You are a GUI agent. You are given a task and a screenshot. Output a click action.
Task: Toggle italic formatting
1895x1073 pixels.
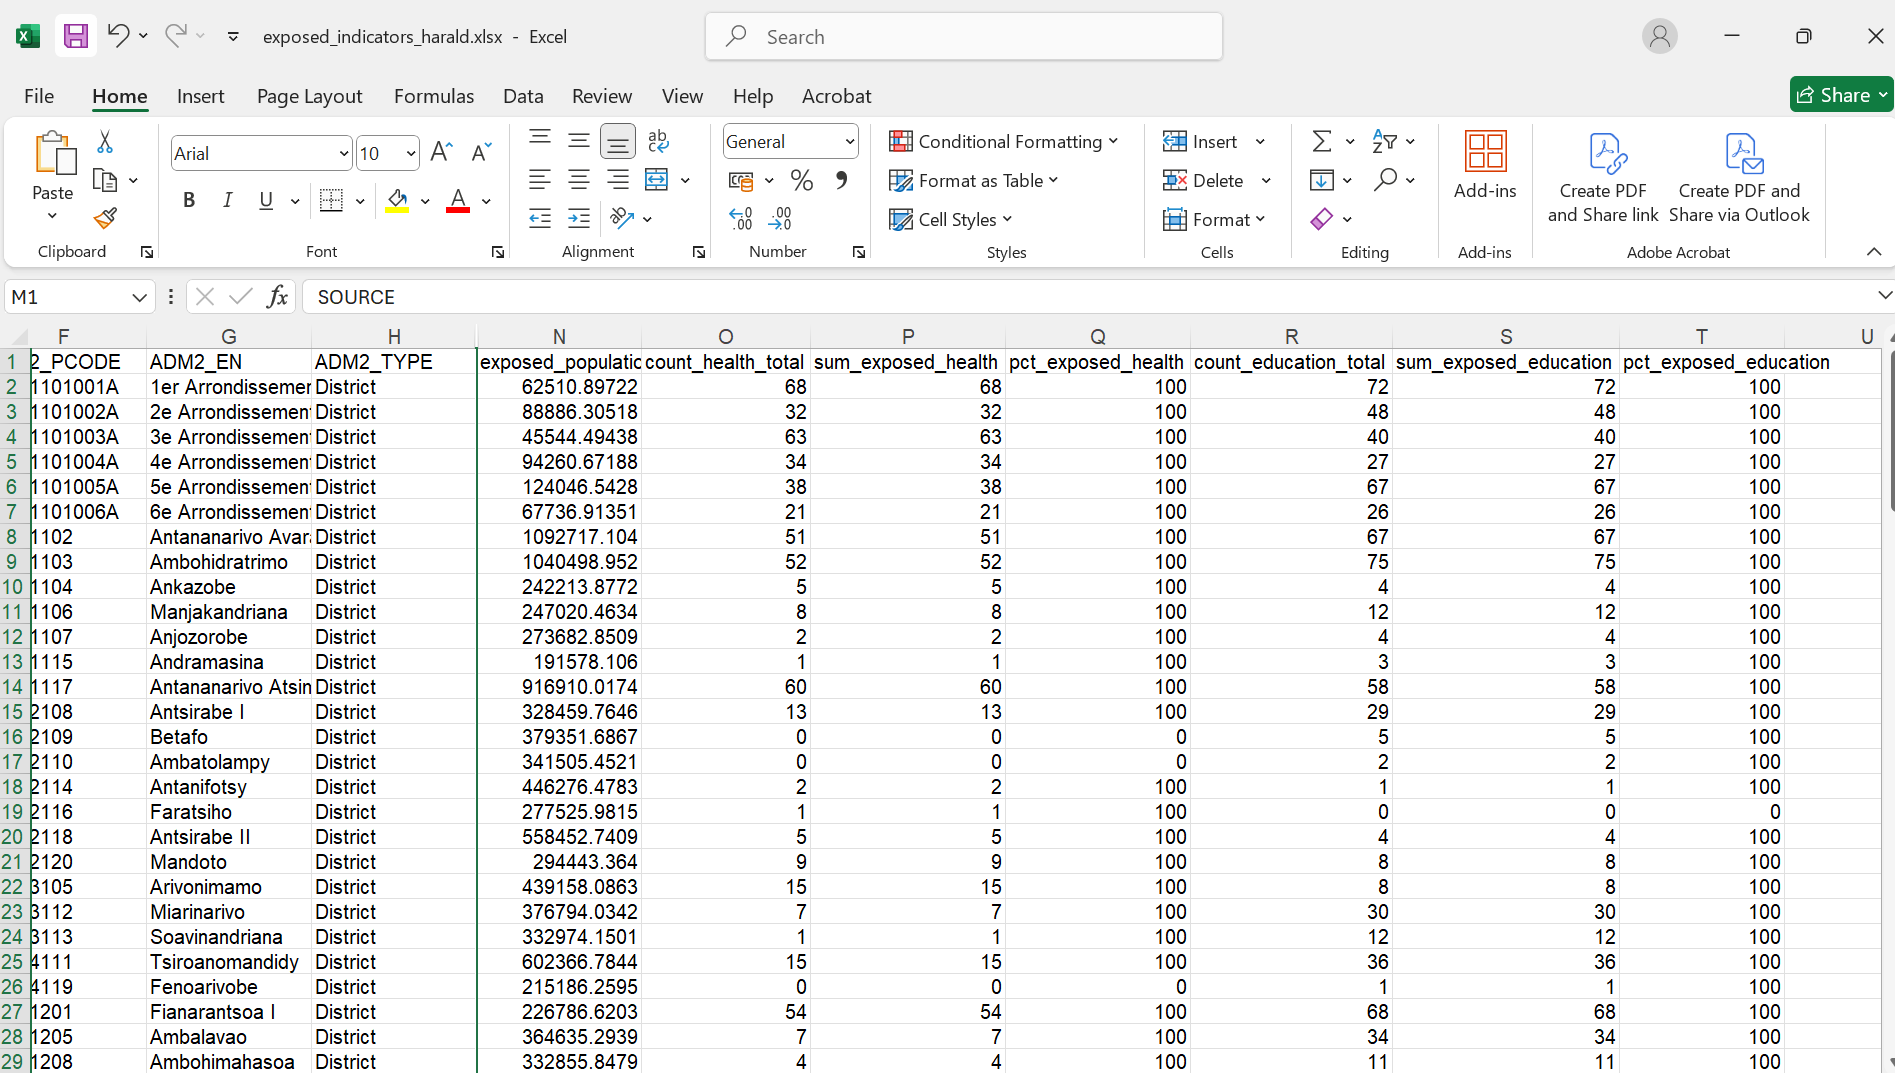(227, 200)
